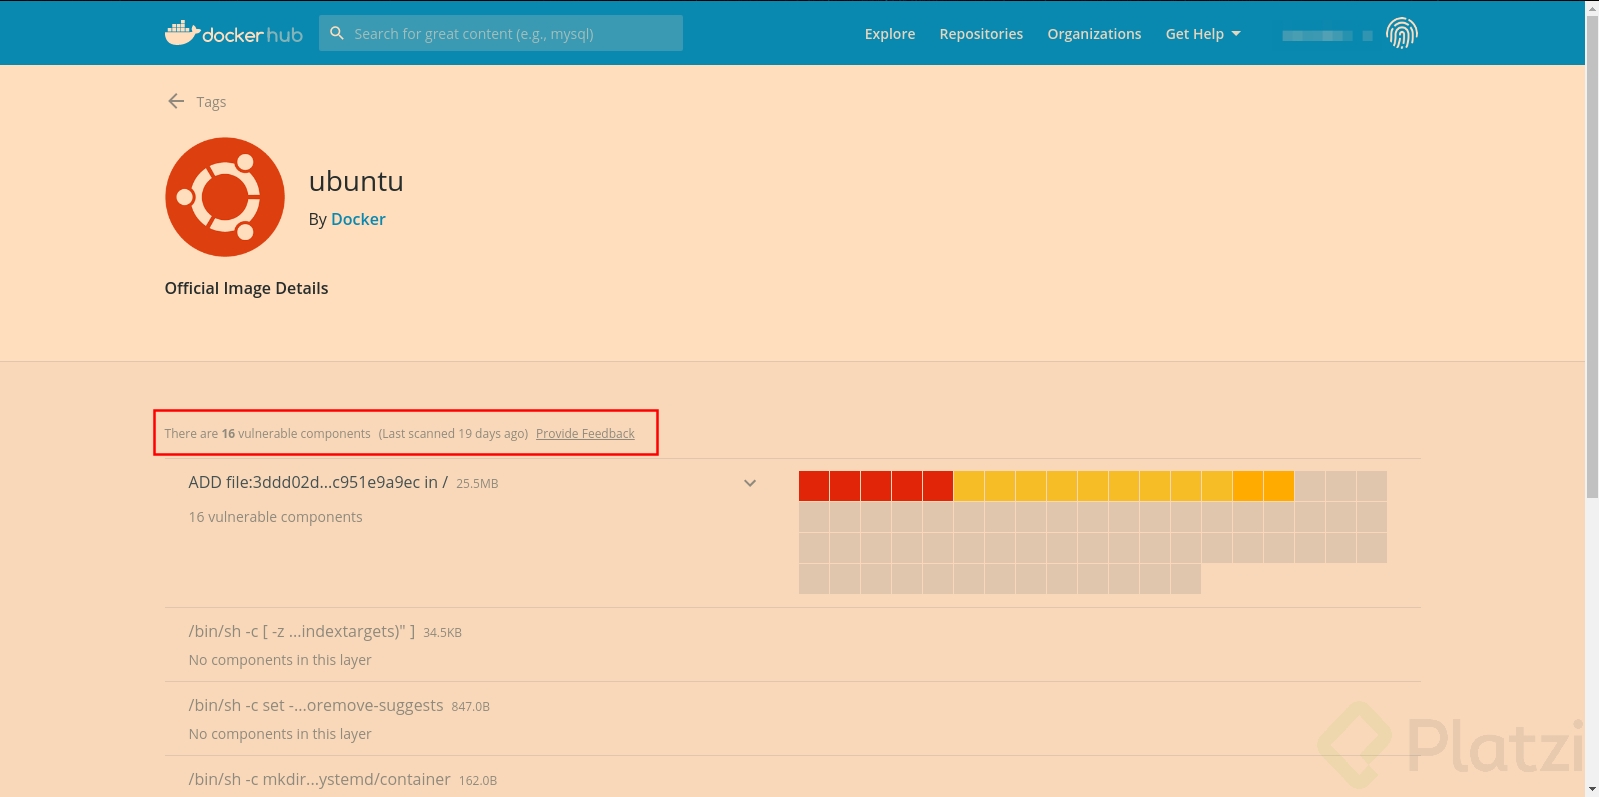
Task: Click the Docker Hub whale logo
Action: (x=234, y=33)
